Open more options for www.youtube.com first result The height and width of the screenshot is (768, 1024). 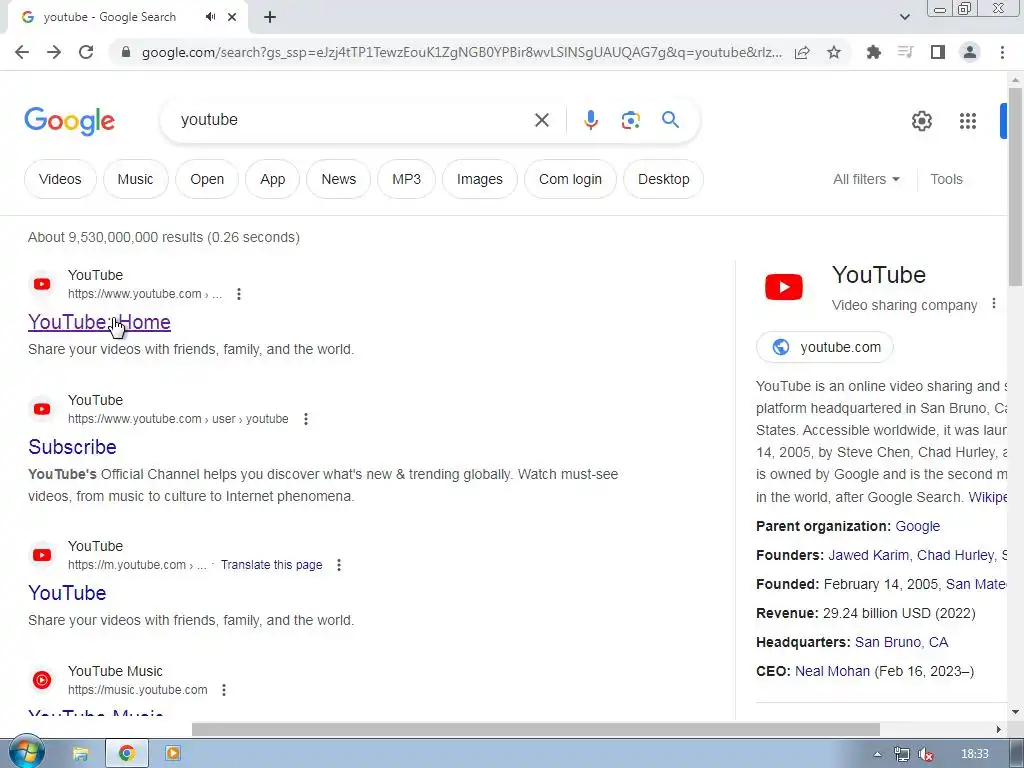(239, 294)
